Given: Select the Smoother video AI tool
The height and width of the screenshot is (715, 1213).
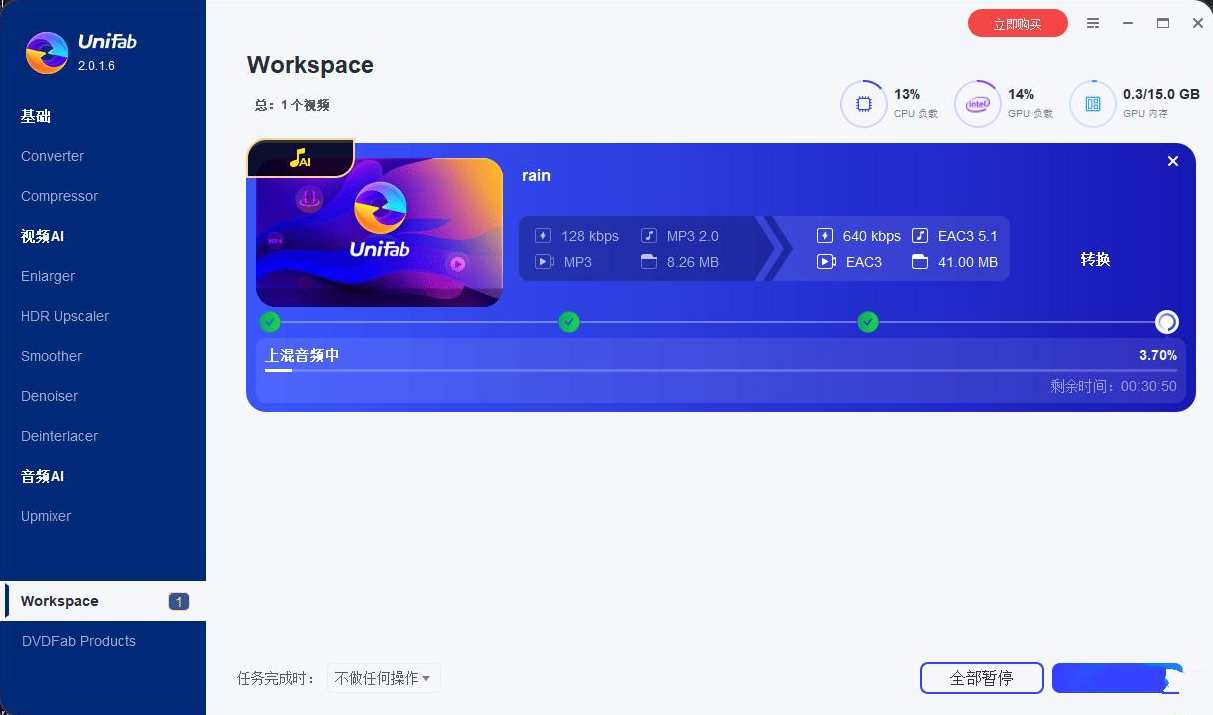Looking at the screenshot, I should pyautogui.click(x=51, y=356).
